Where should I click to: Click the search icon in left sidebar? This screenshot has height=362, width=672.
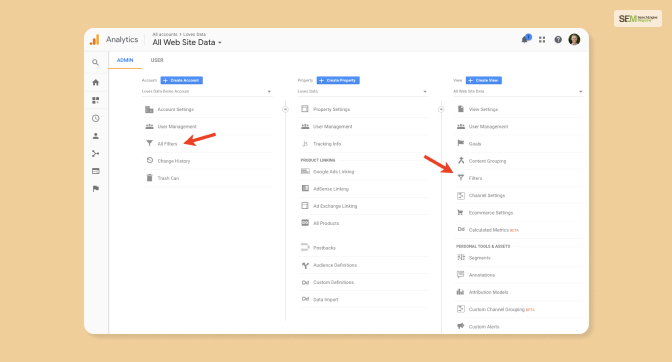pyautogui.click(x=96, y=63)
